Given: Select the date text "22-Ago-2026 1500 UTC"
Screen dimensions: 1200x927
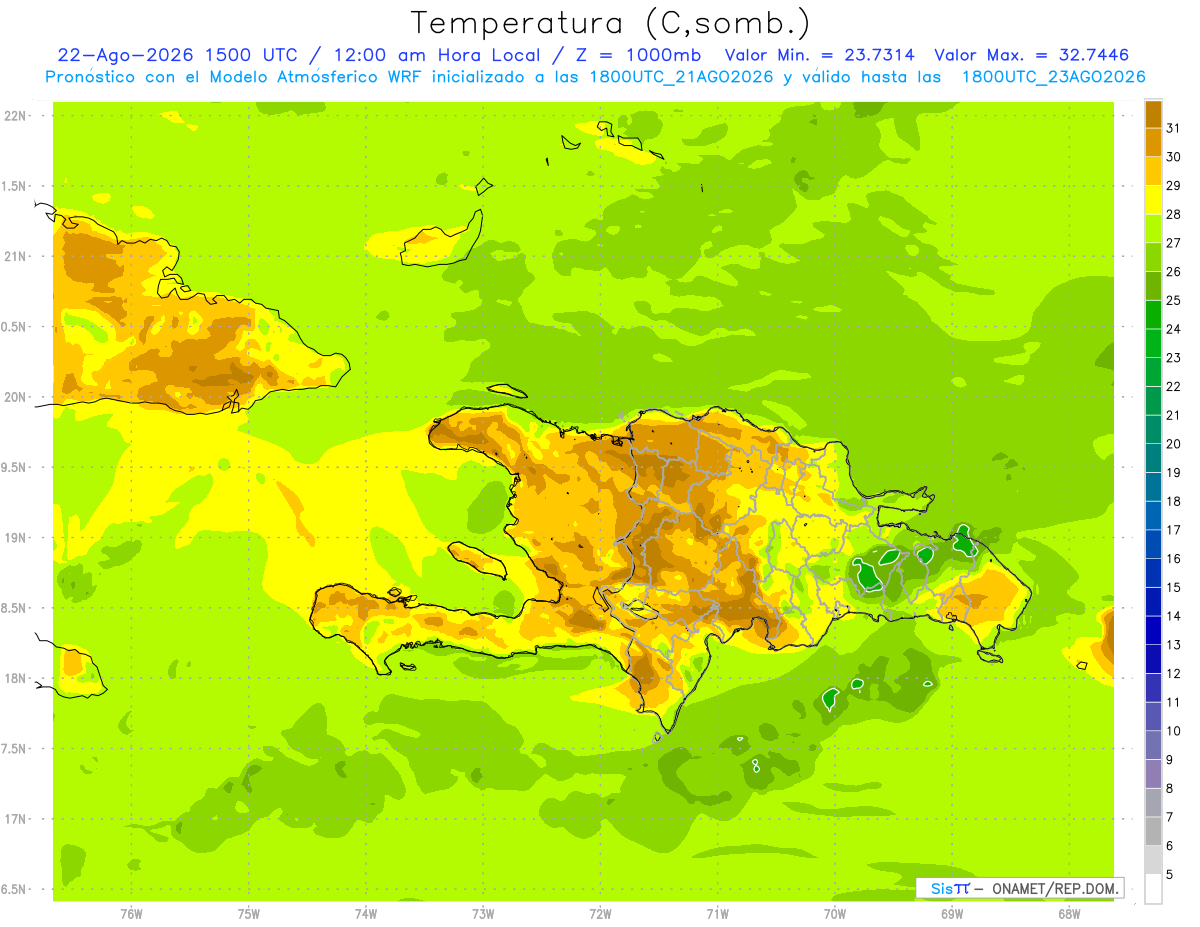Looking at the screenshot, I should click(x=177, y=55).
